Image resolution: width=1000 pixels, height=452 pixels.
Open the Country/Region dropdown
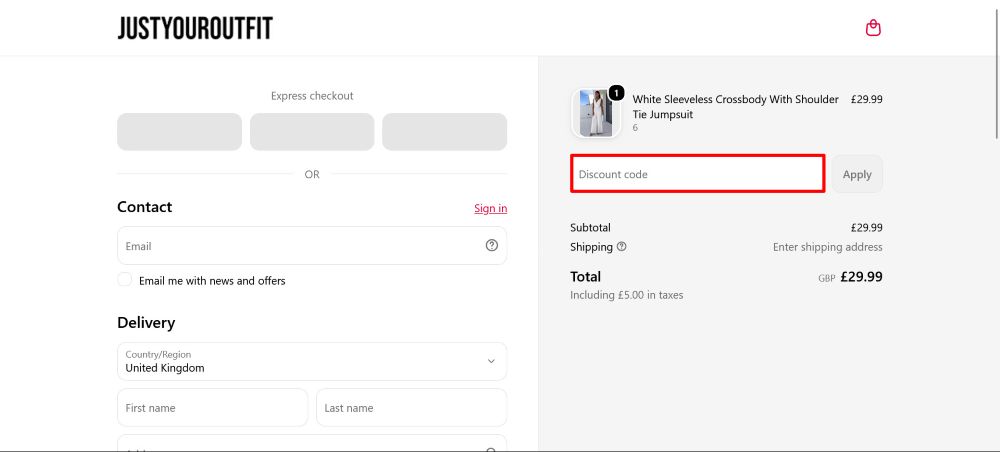[312, 361]
